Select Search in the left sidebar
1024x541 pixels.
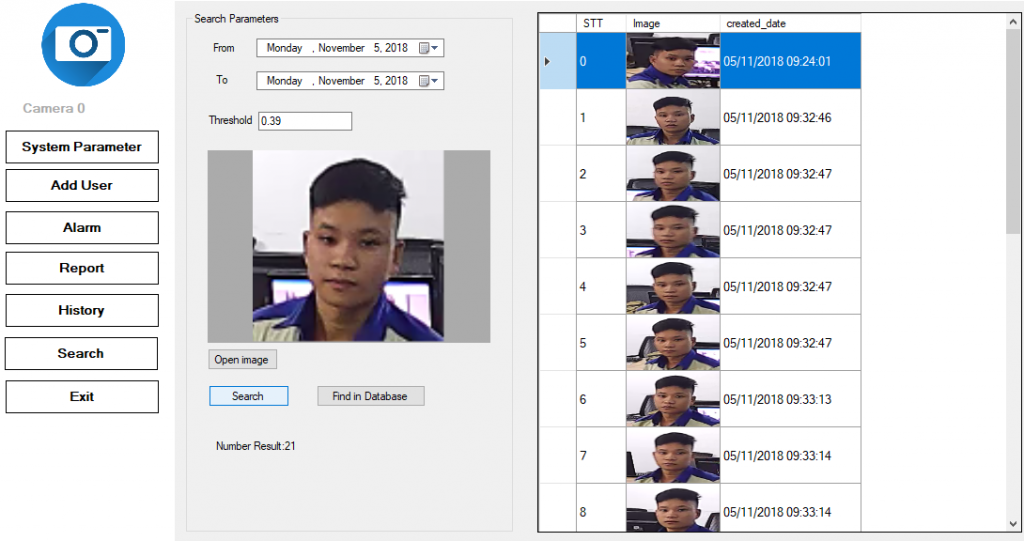tap(82, 353)
